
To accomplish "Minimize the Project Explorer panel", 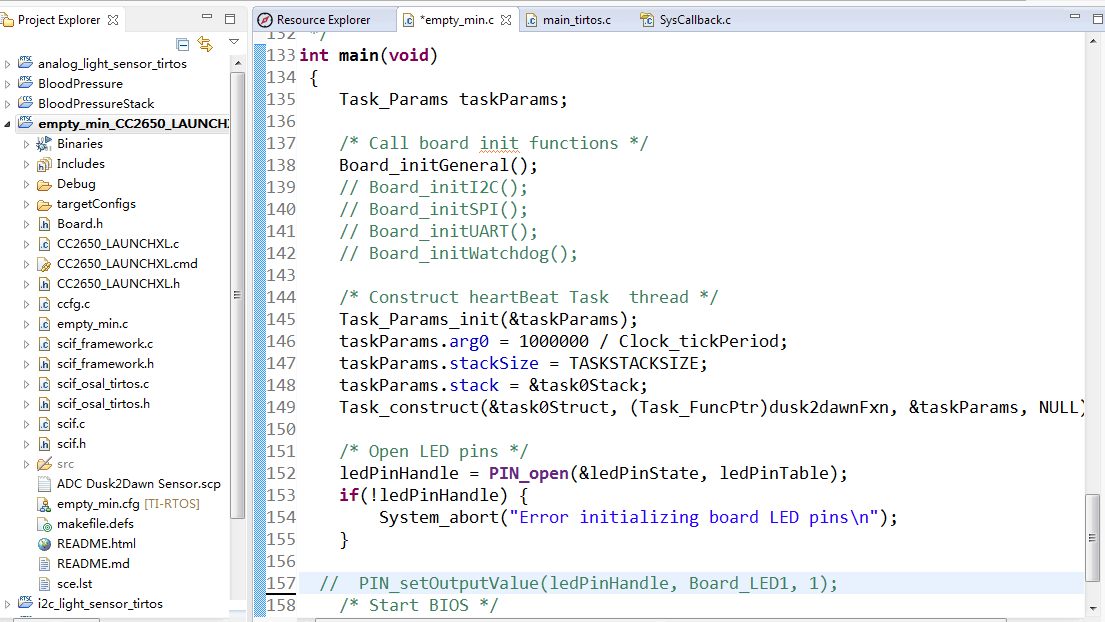I will point(206,17).
